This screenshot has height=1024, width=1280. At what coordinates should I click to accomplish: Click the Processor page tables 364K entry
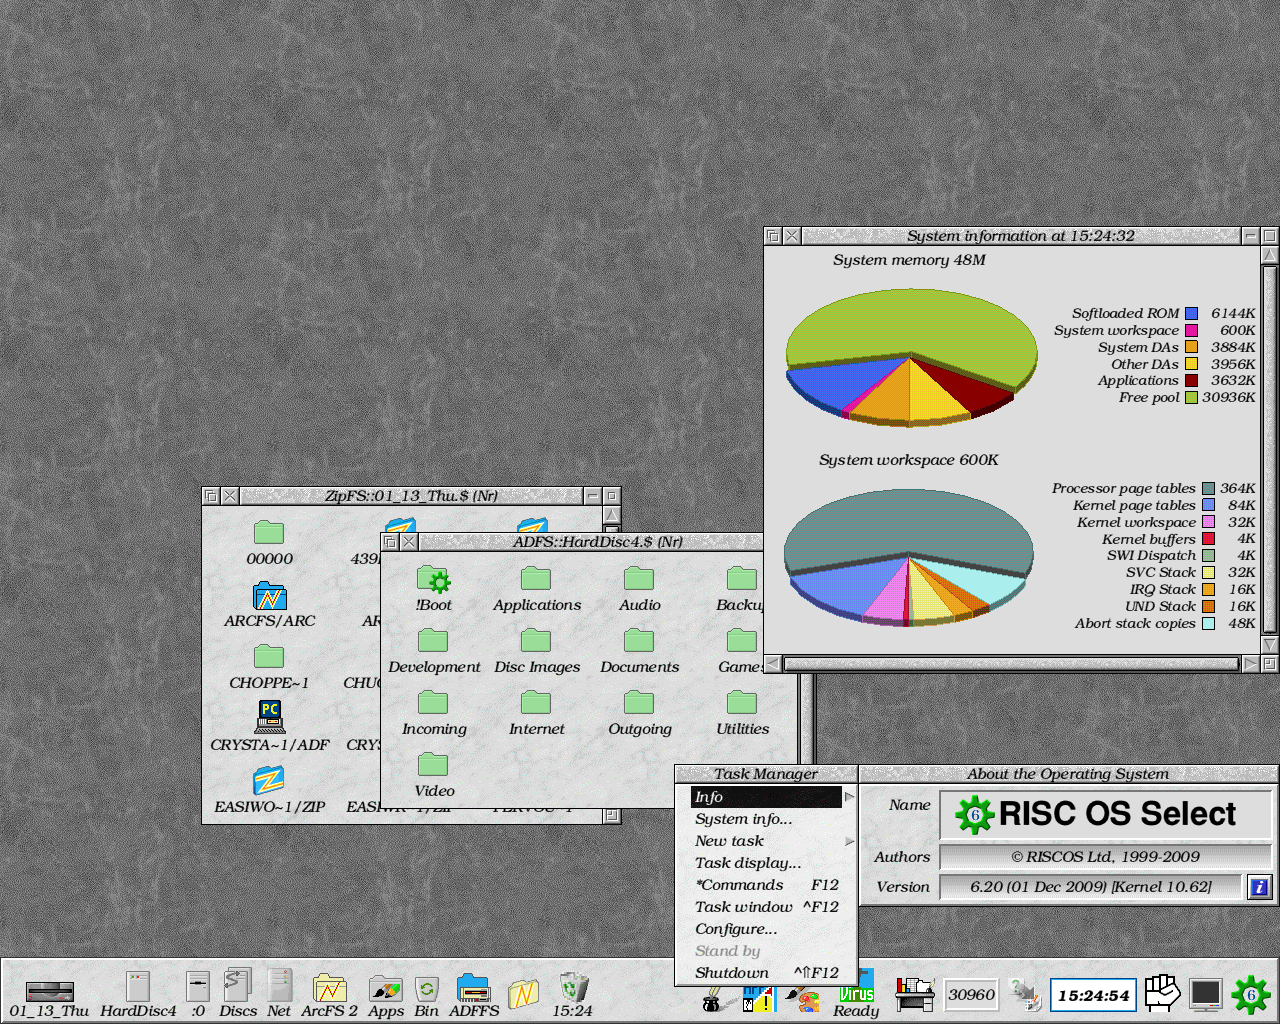[x=1153, y=489]
